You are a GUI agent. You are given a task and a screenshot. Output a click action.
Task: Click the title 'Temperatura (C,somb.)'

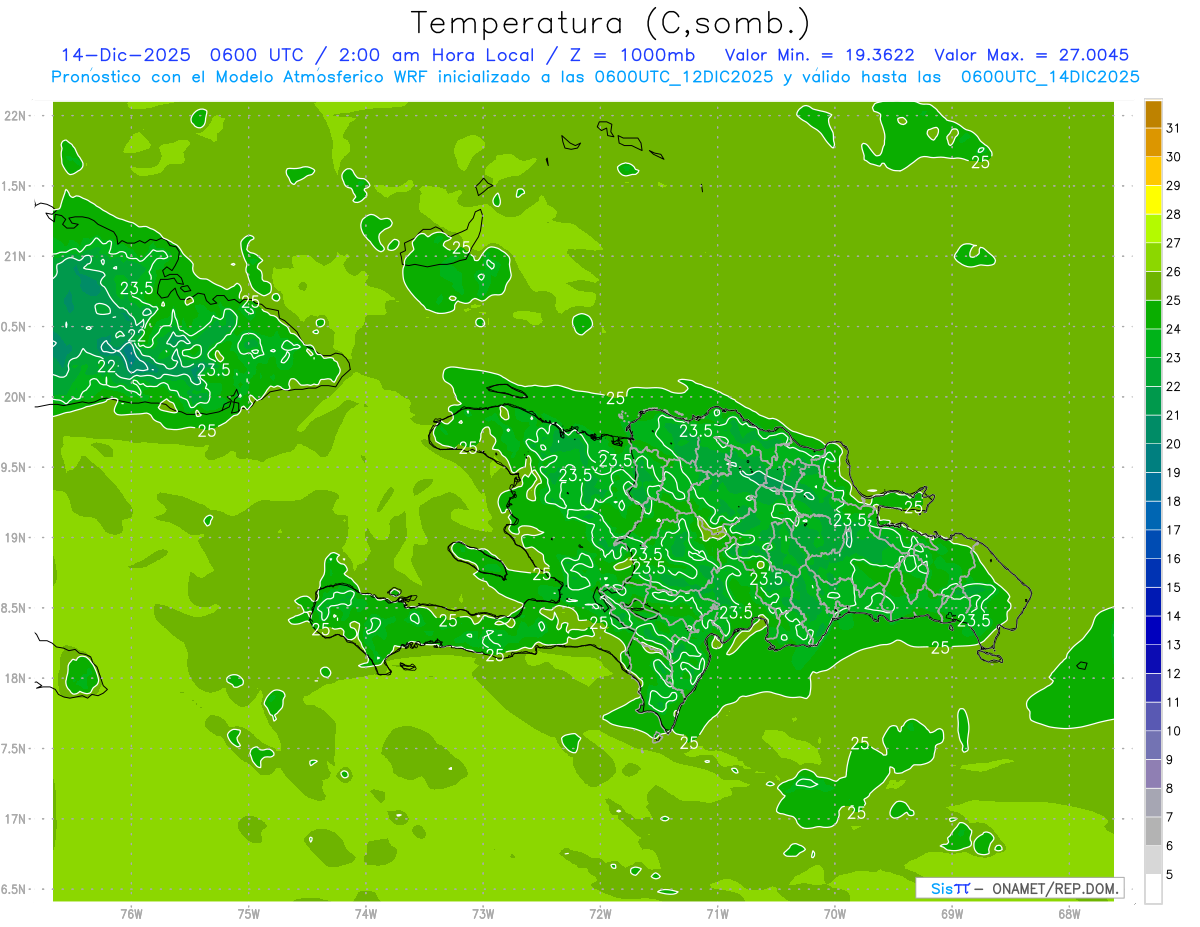pos(609,23)
